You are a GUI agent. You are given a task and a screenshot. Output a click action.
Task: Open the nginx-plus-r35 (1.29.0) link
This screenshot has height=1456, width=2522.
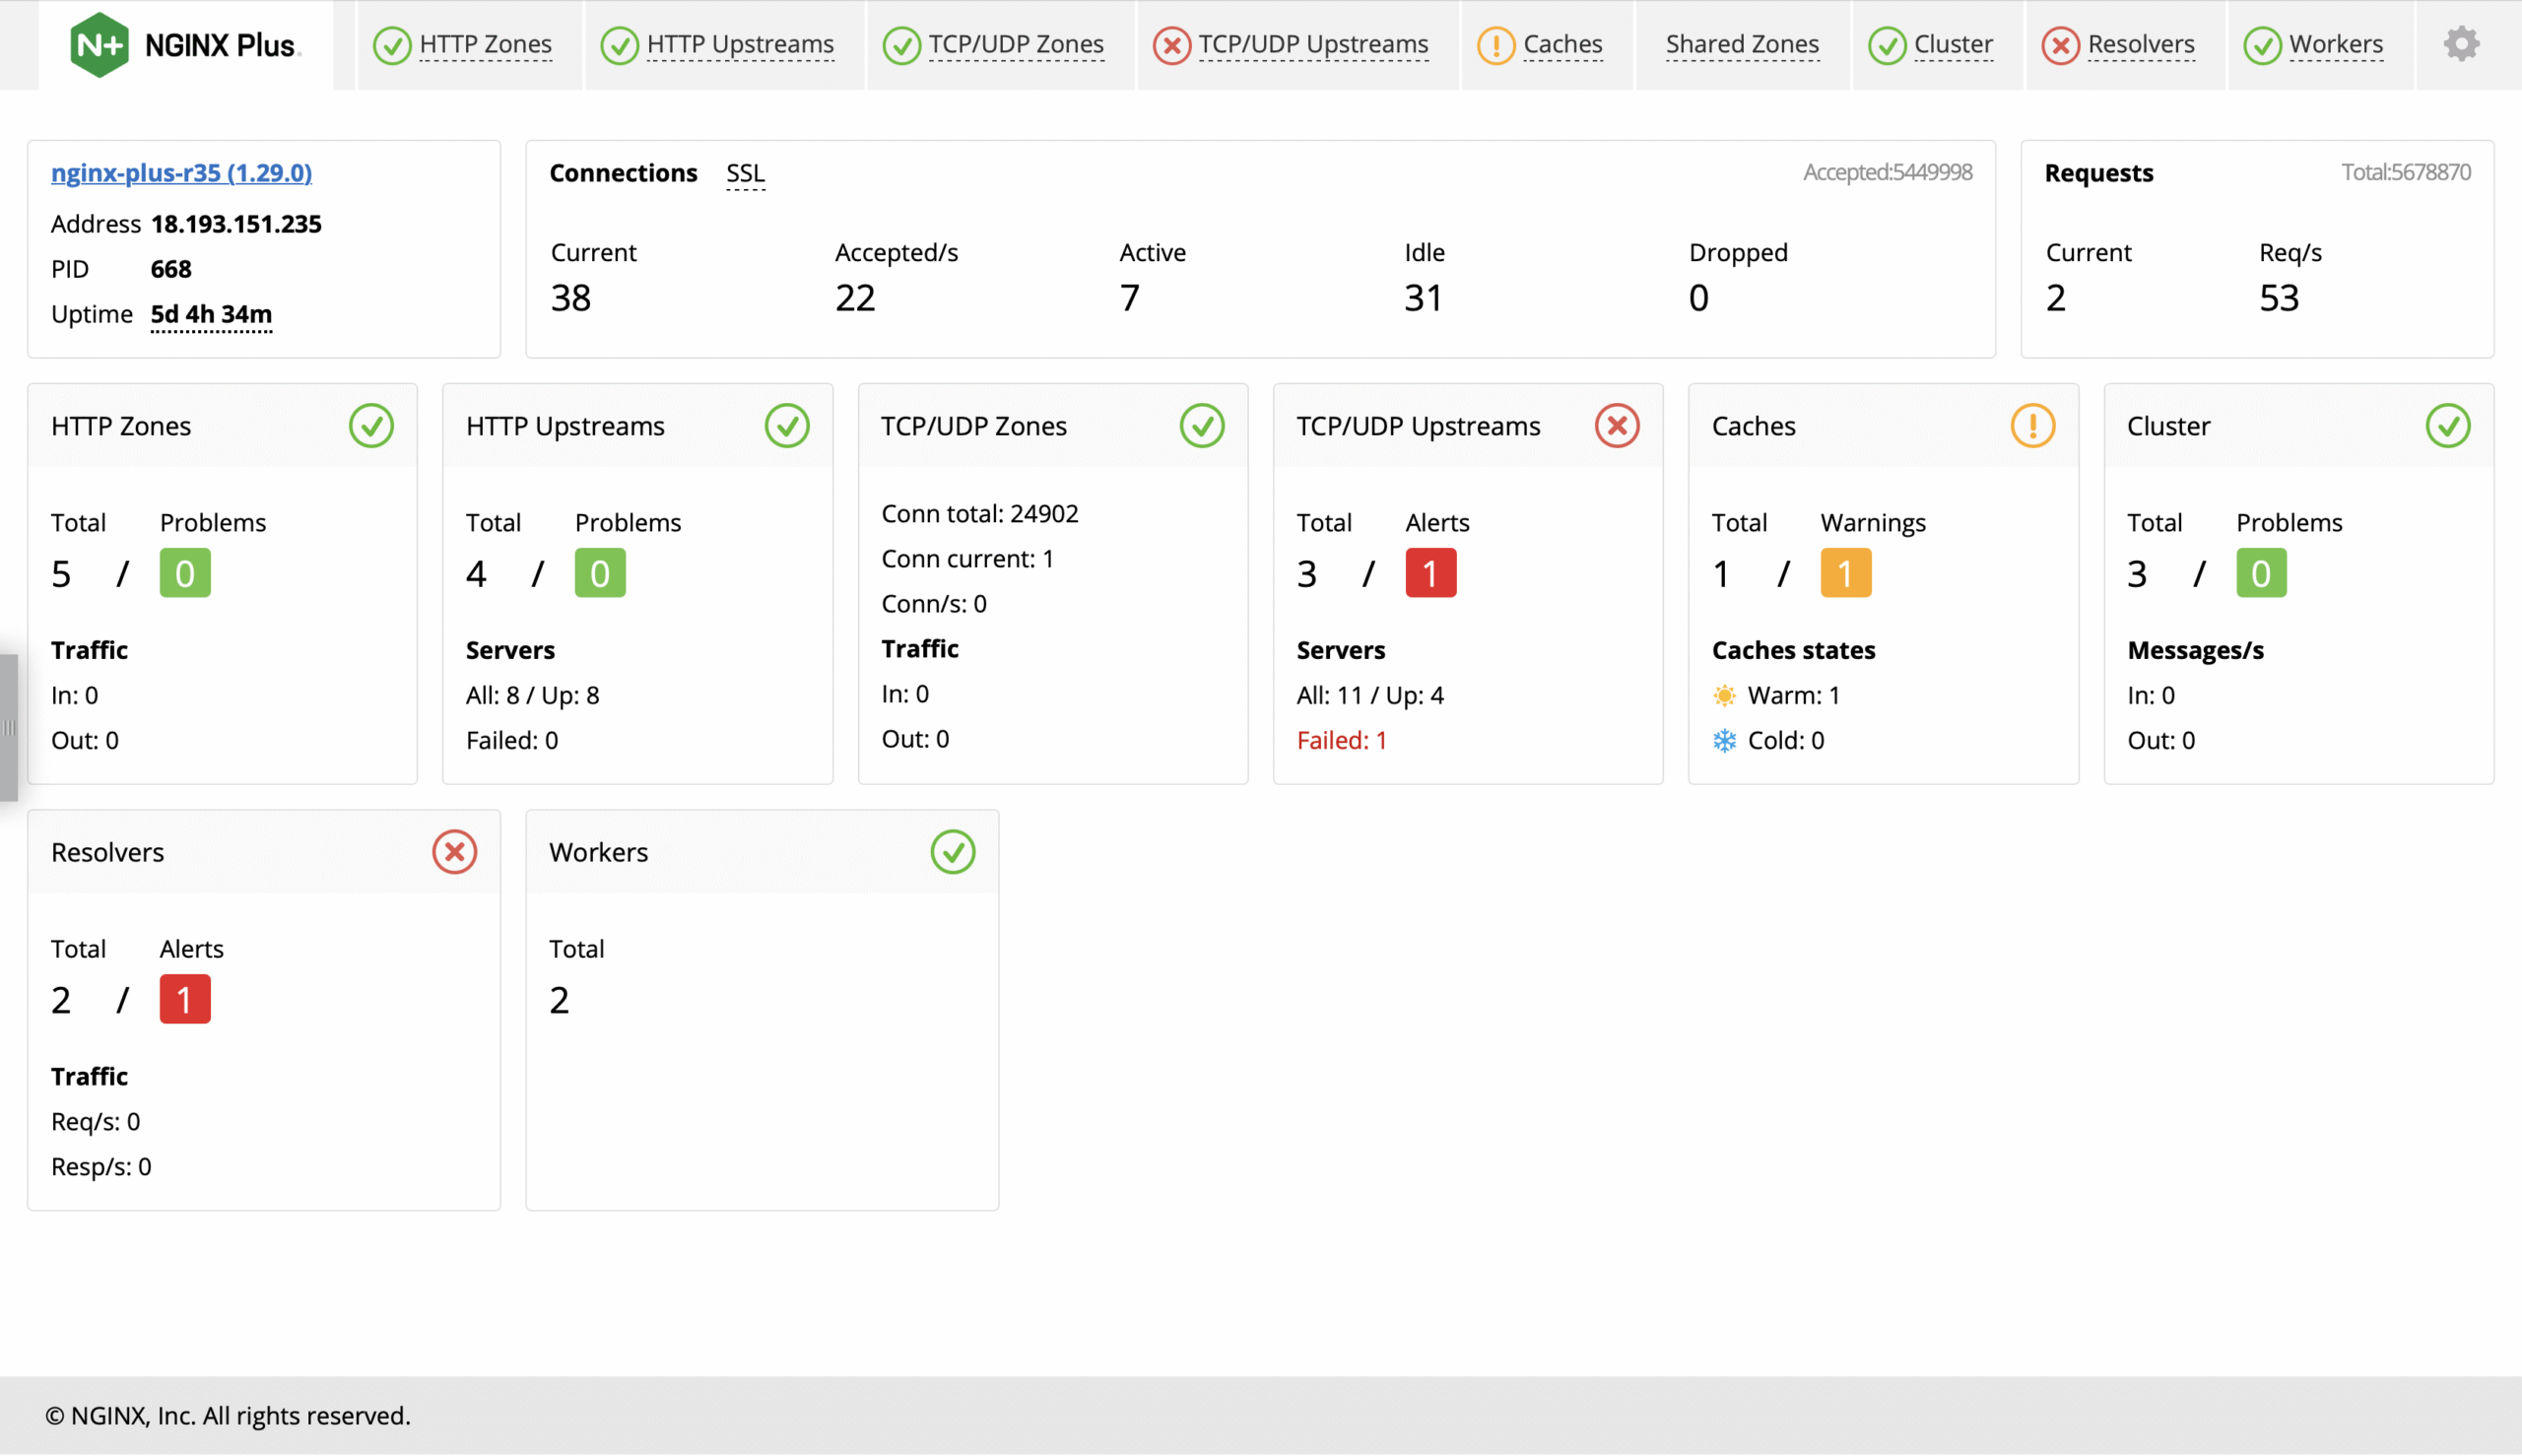point(181,172)
